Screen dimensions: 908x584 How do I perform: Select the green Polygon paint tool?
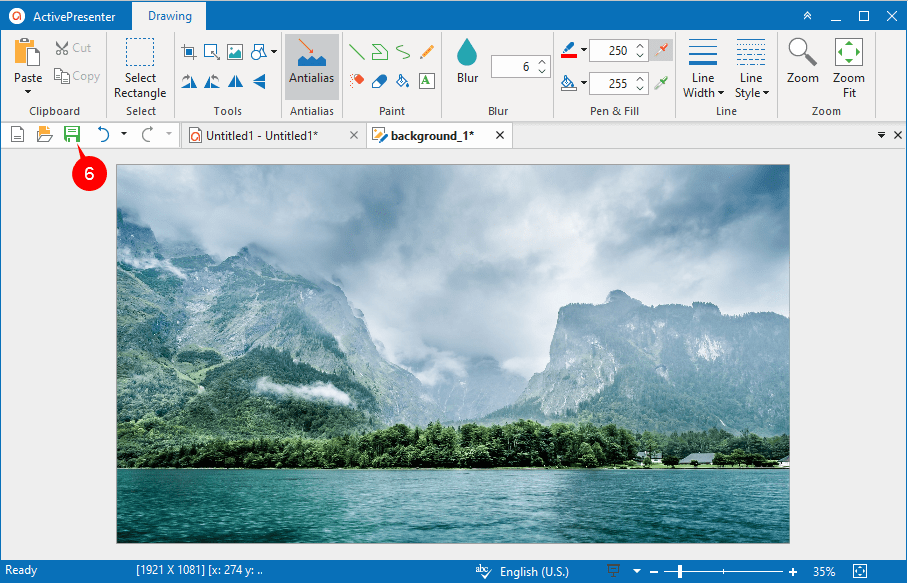coord(380,52)
